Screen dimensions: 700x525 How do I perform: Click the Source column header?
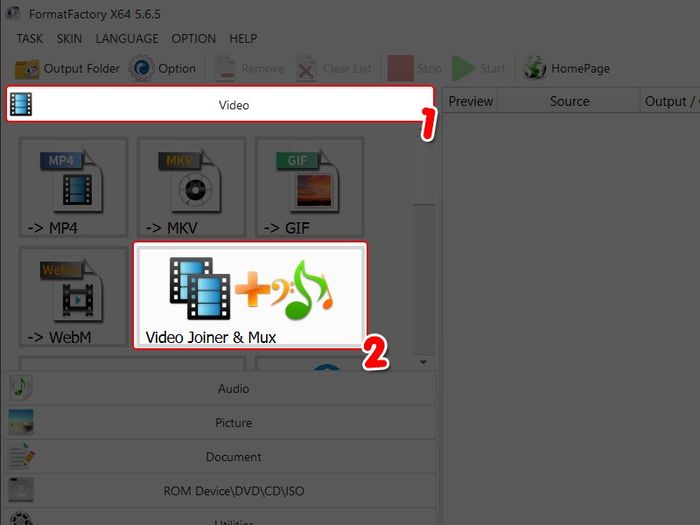569,101
